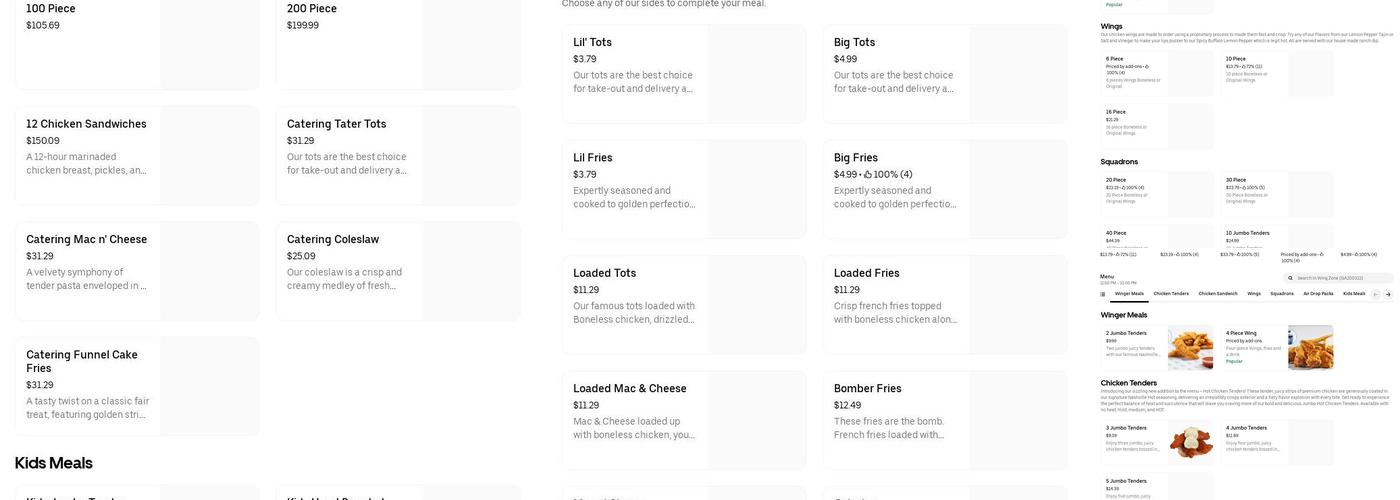Open the Air Drop Packs tab

click(x=1318, y=294)
